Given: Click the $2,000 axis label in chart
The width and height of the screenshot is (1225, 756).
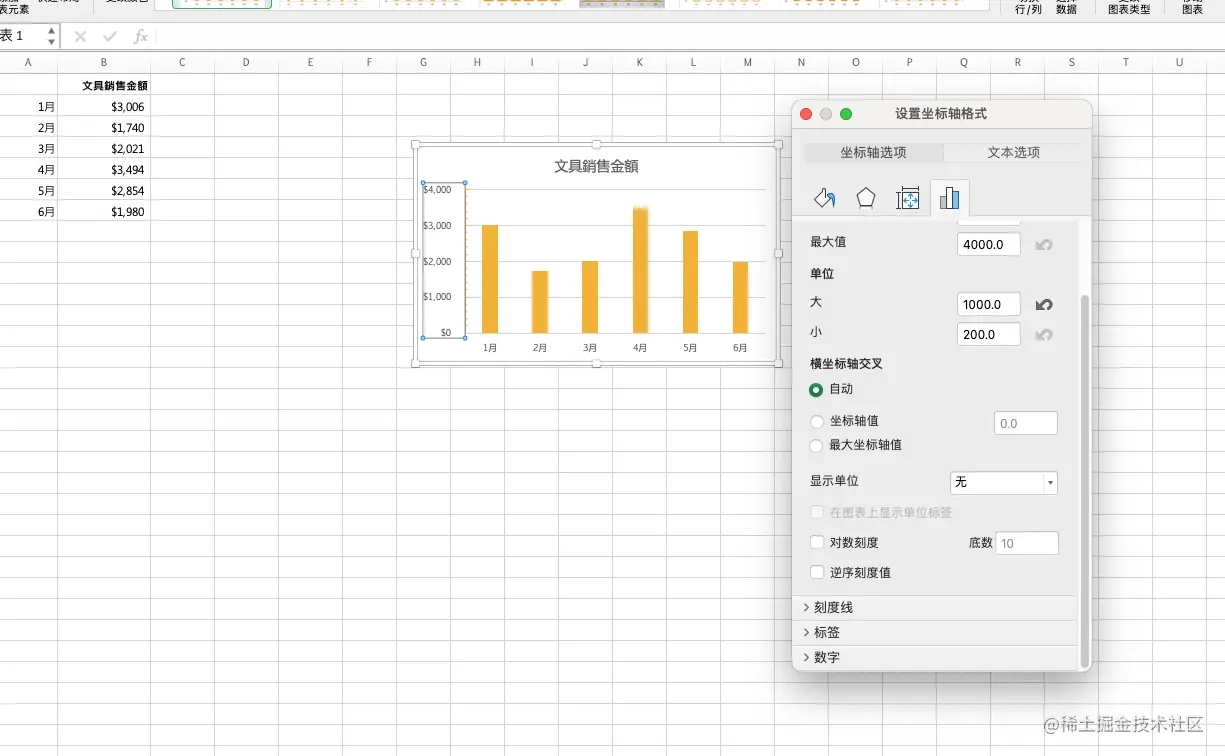Looking at the screenshot, I should coord(437,261).
